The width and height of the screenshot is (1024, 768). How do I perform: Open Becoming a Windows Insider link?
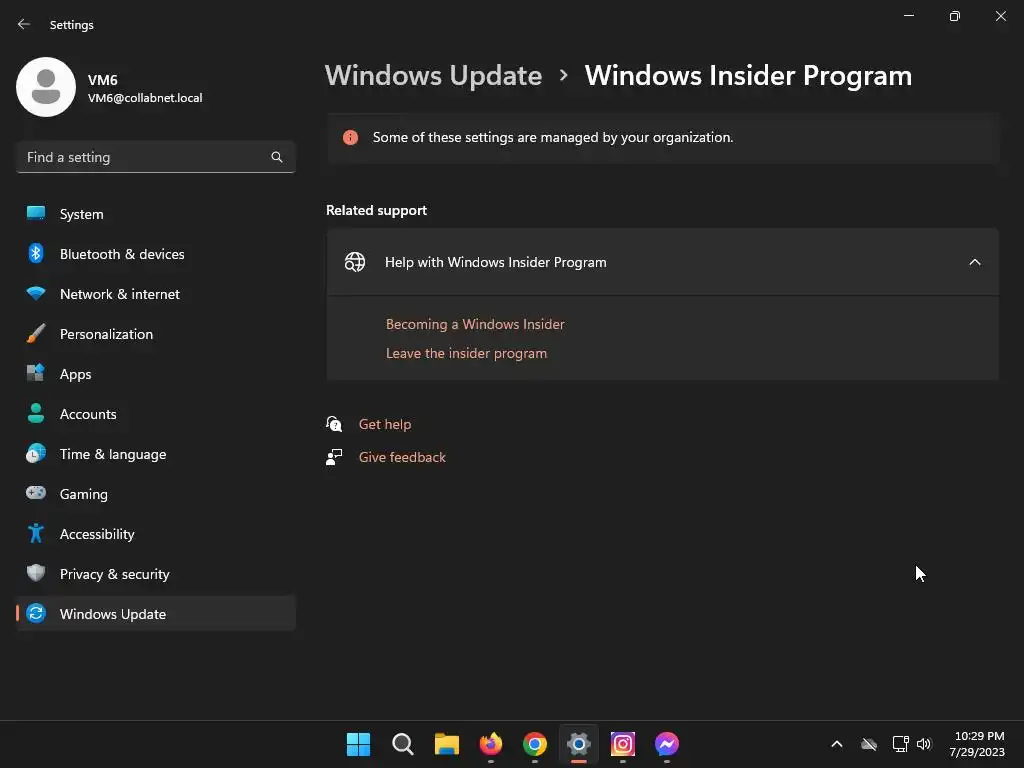point(475,325)
